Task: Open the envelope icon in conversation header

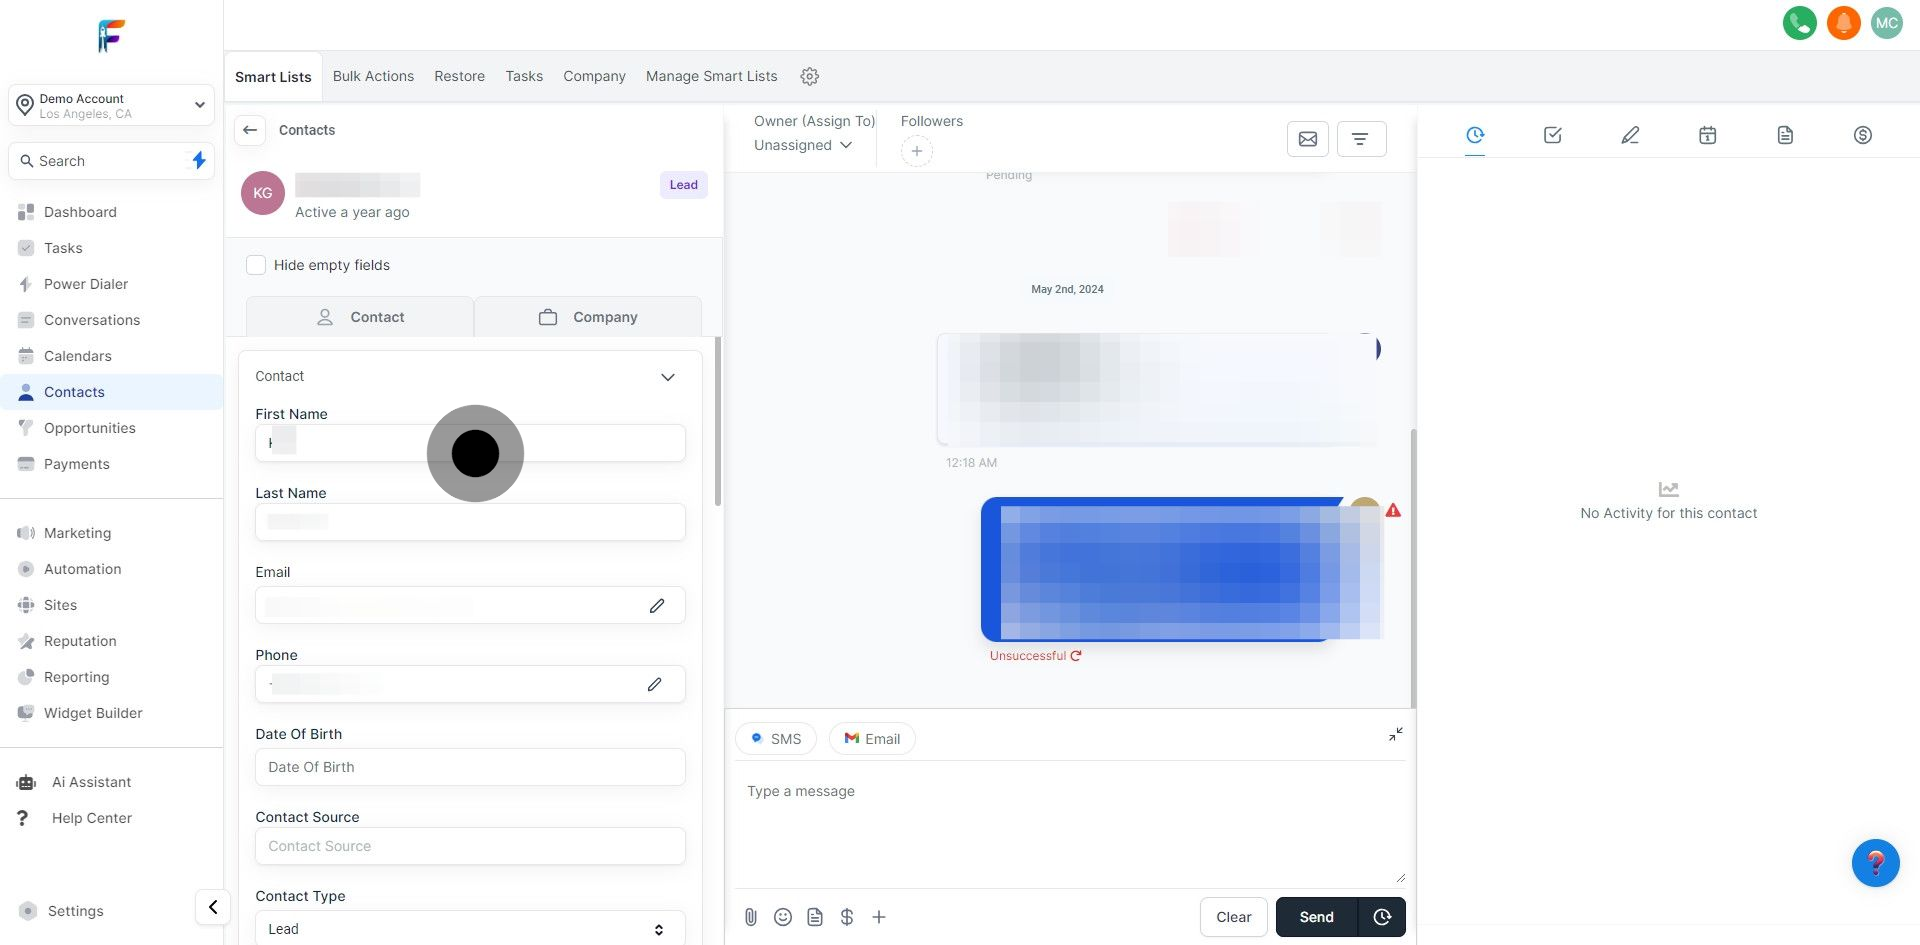Action: pos(1307,139)
